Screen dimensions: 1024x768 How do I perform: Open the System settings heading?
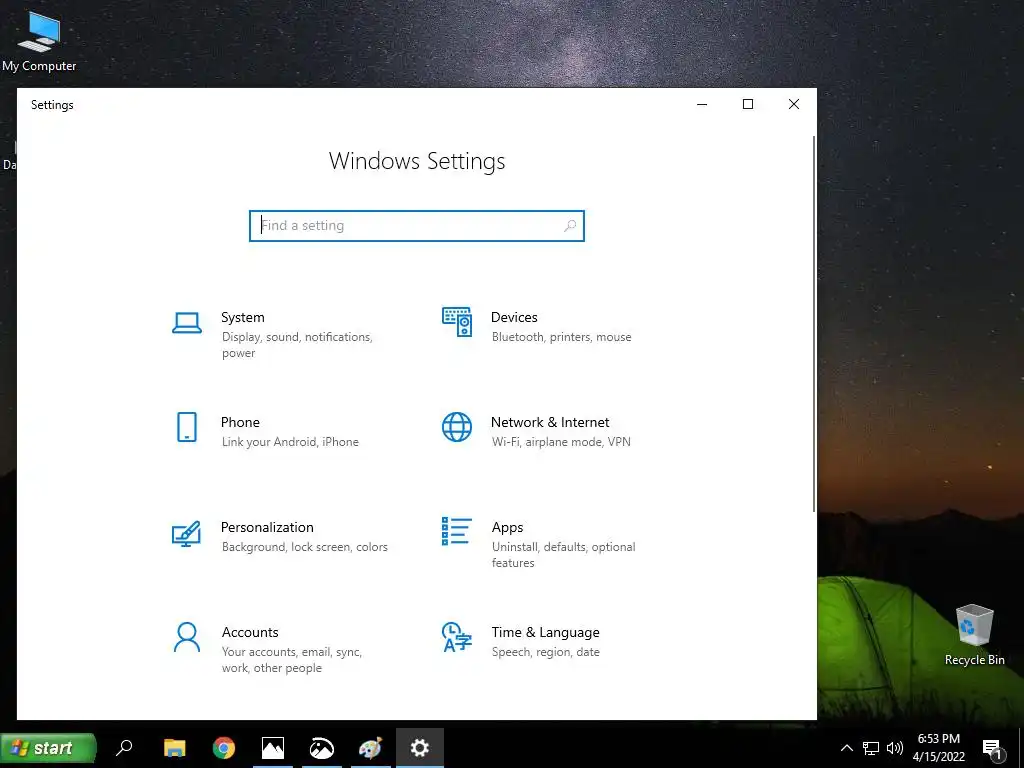click(x=242, y=317)
